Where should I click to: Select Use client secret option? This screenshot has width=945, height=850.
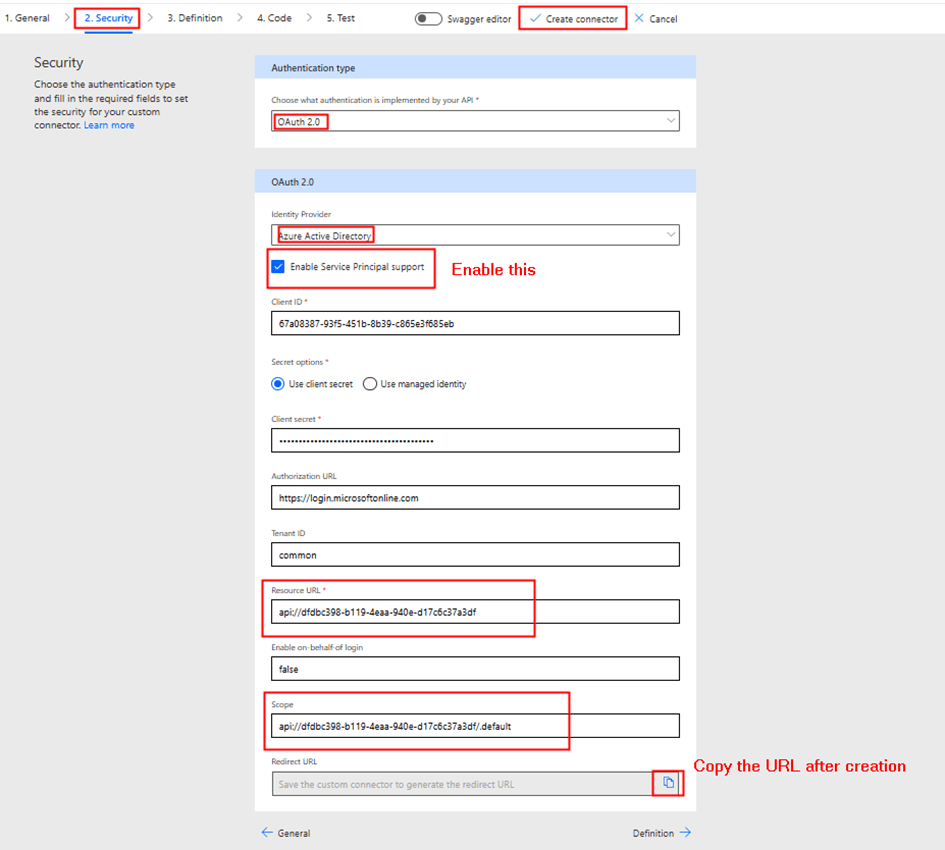coord(278,384)
